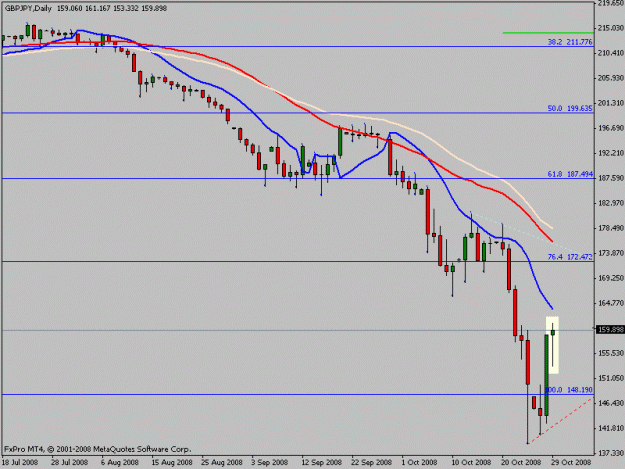Click the 205.930 price axis label
Viewport: 625px width, 469px height.
point(611,78)
